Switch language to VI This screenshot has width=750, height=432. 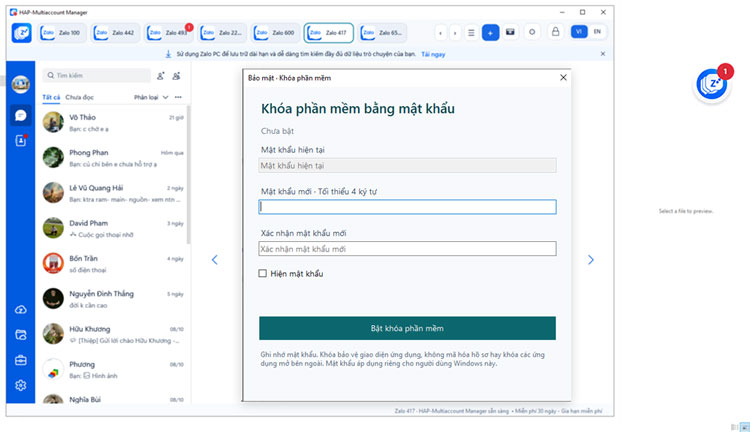tap(579, 32)
